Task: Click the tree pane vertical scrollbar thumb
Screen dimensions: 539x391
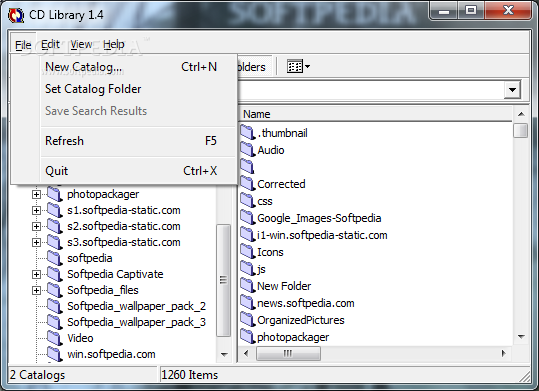Action: pyautogui.click(x=223, y=280)
